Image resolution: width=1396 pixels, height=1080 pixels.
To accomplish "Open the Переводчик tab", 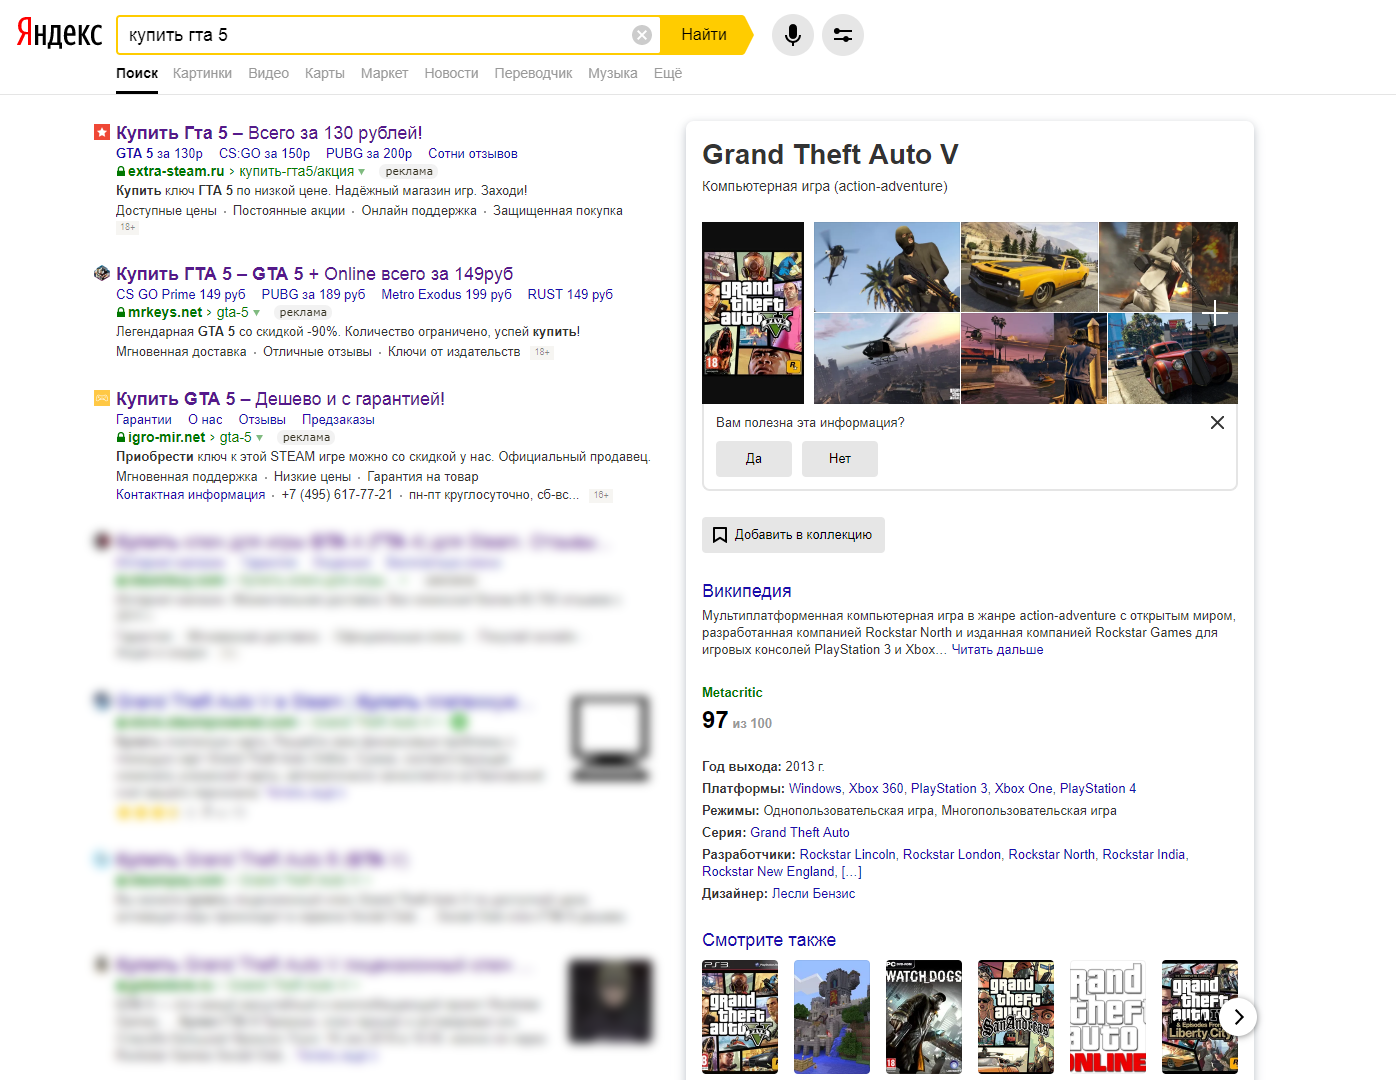I will click(x=533, y=73).
